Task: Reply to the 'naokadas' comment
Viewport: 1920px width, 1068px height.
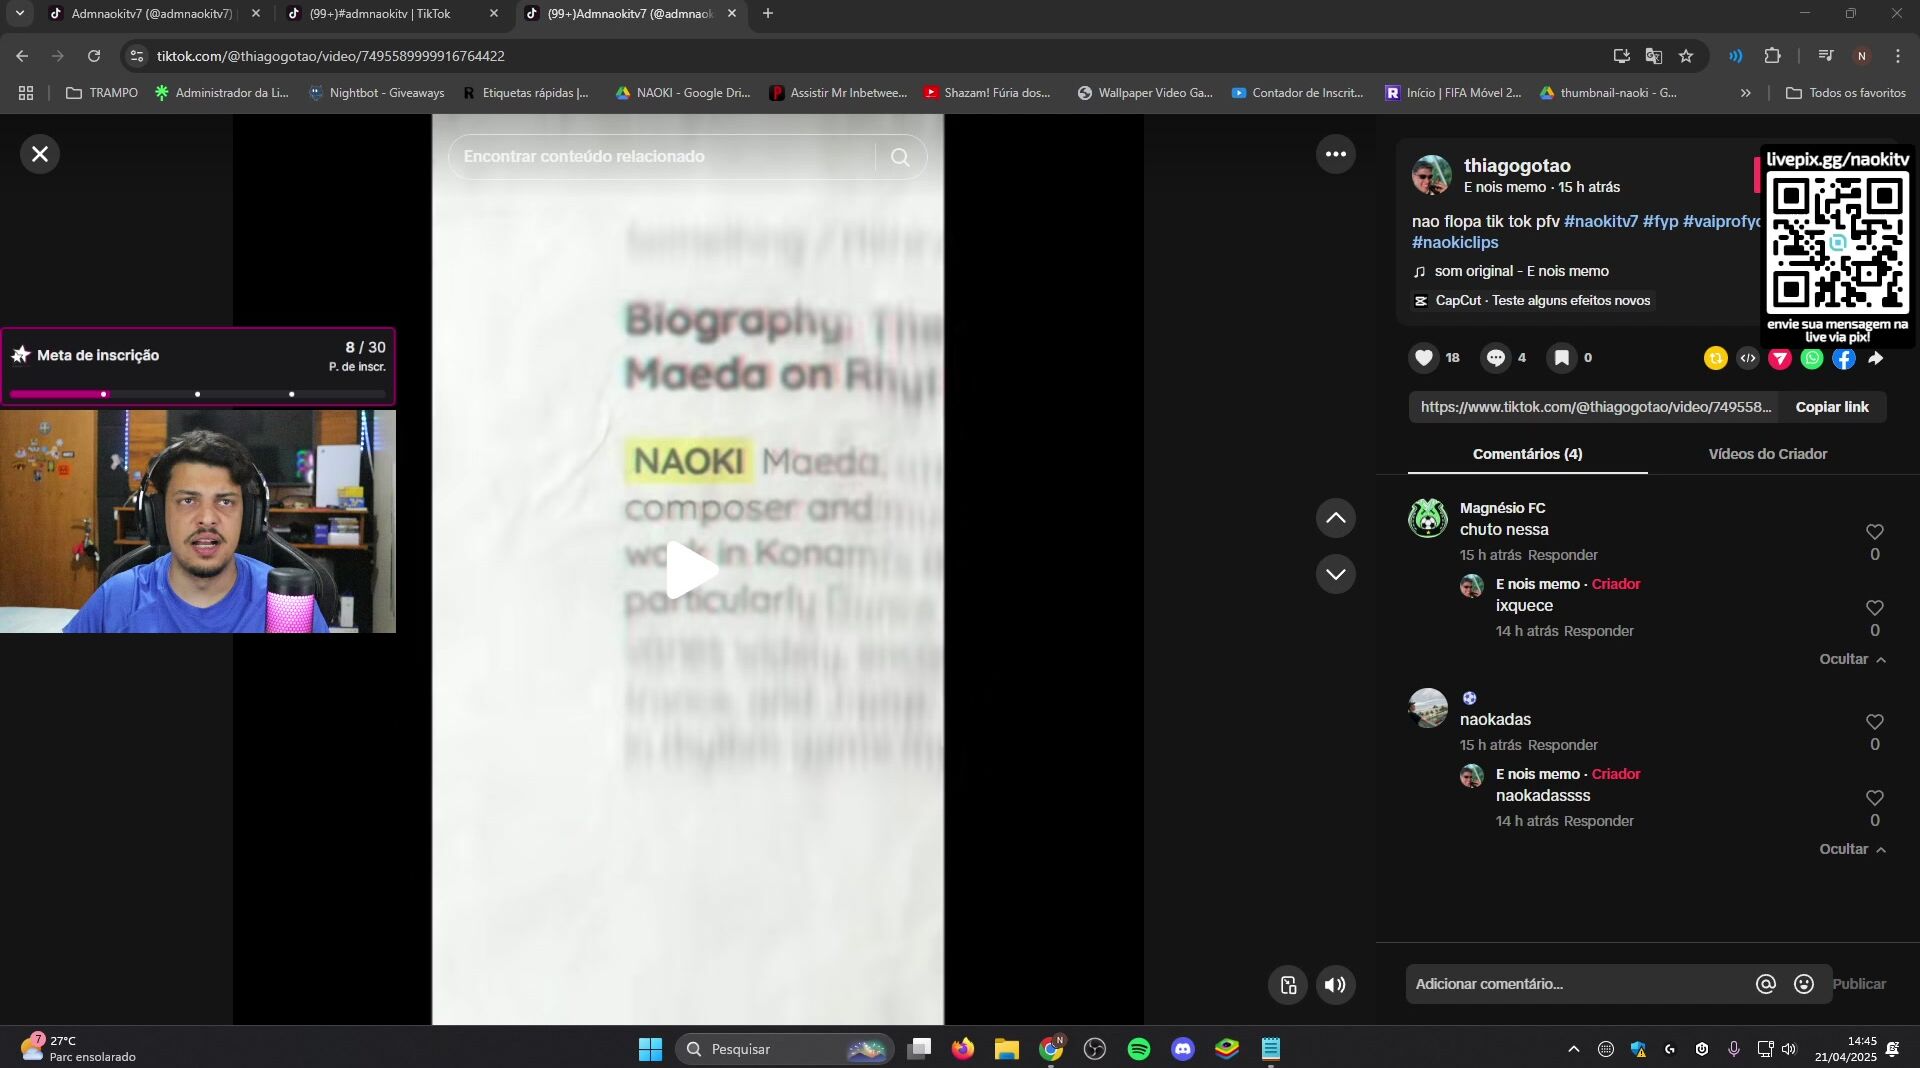Action: [x=1562, y=745]
